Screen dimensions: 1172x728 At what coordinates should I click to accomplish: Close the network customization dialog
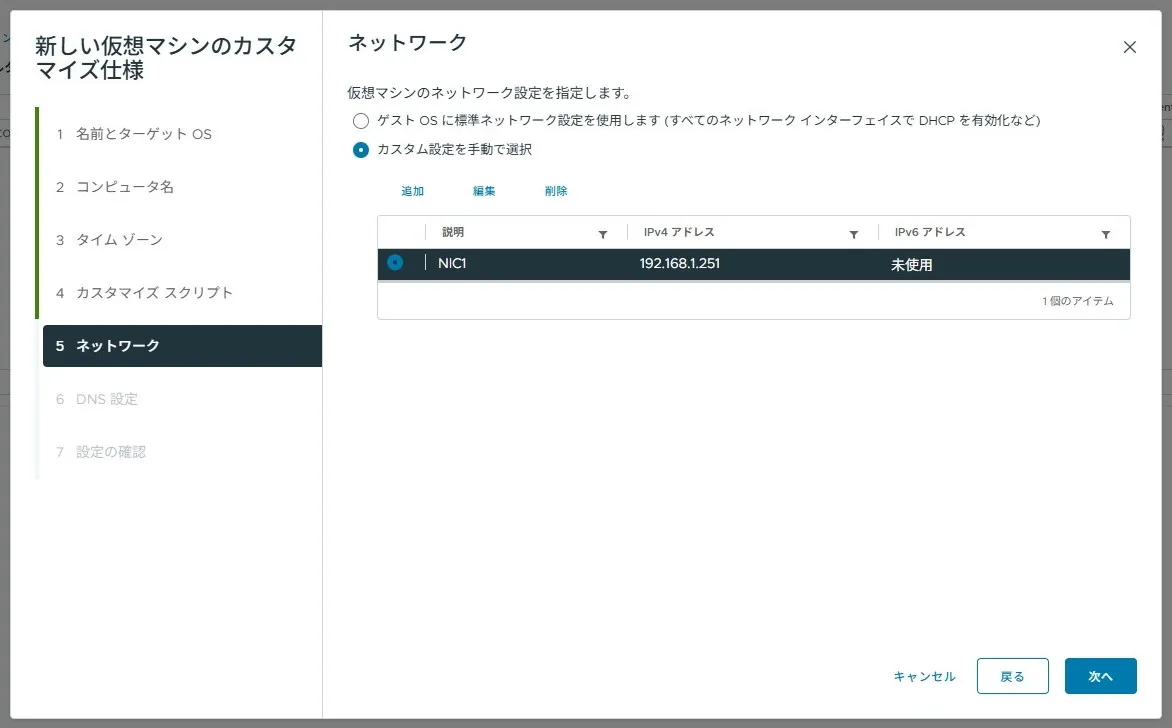click(x=1129, y=47)
